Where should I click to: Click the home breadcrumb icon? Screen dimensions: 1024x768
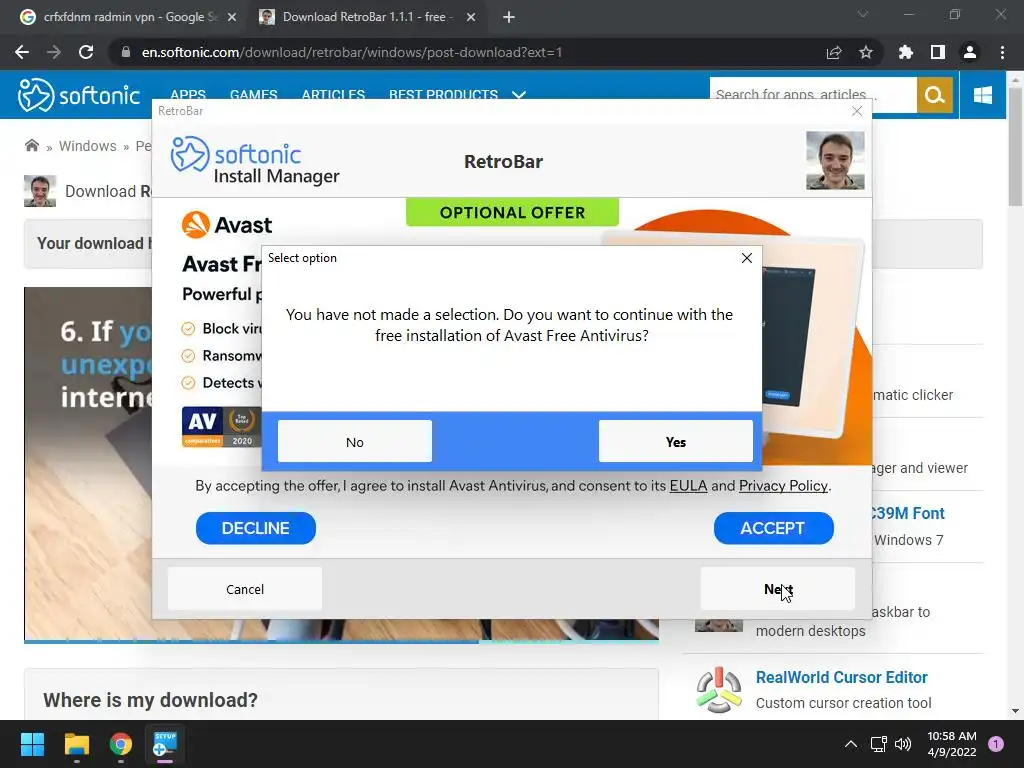tap(31, 145)
